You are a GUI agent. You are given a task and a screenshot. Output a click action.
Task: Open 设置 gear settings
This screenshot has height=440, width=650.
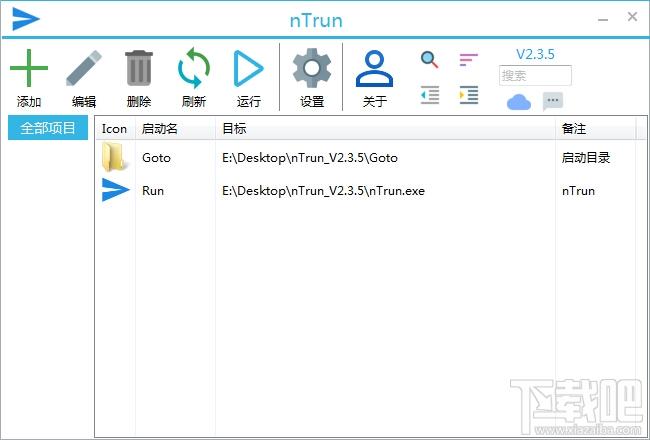coord(312,68)
